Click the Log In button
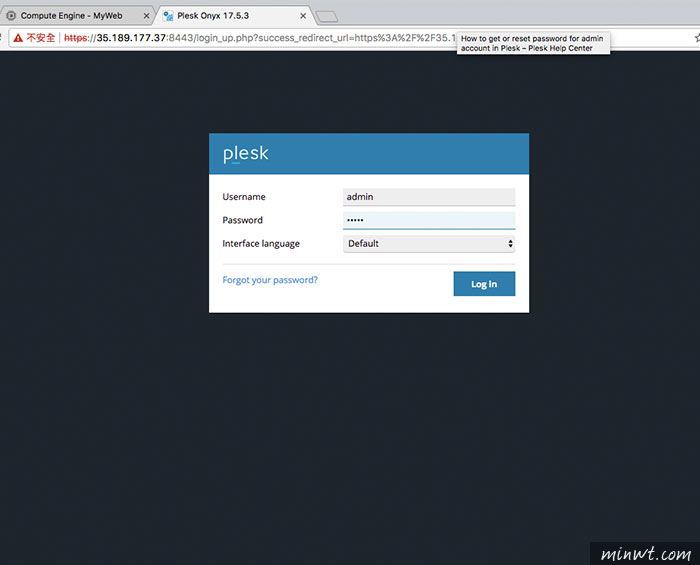700x565 pixels. (484, 284)
